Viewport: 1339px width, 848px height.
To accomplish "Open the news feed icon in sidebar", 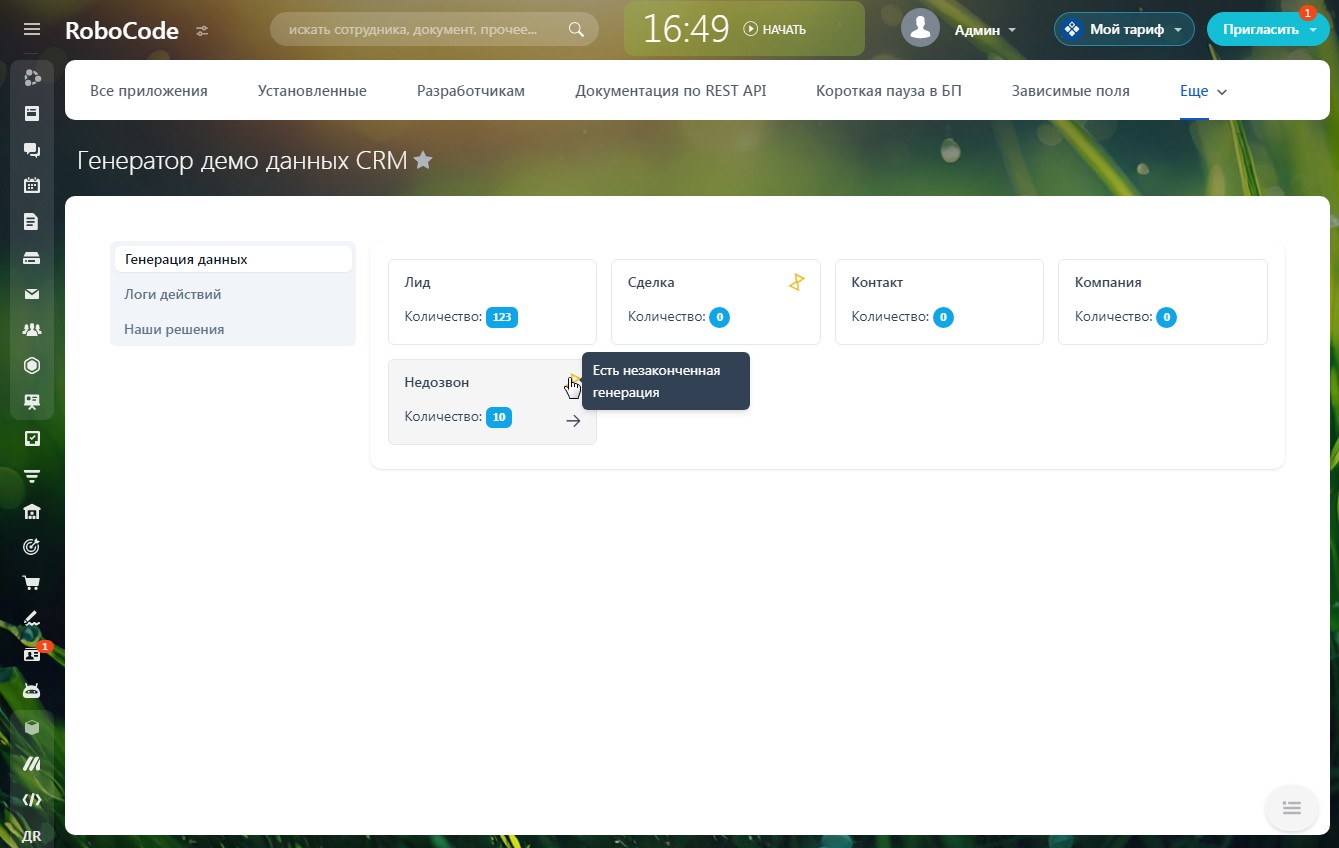I will (32, 113).
